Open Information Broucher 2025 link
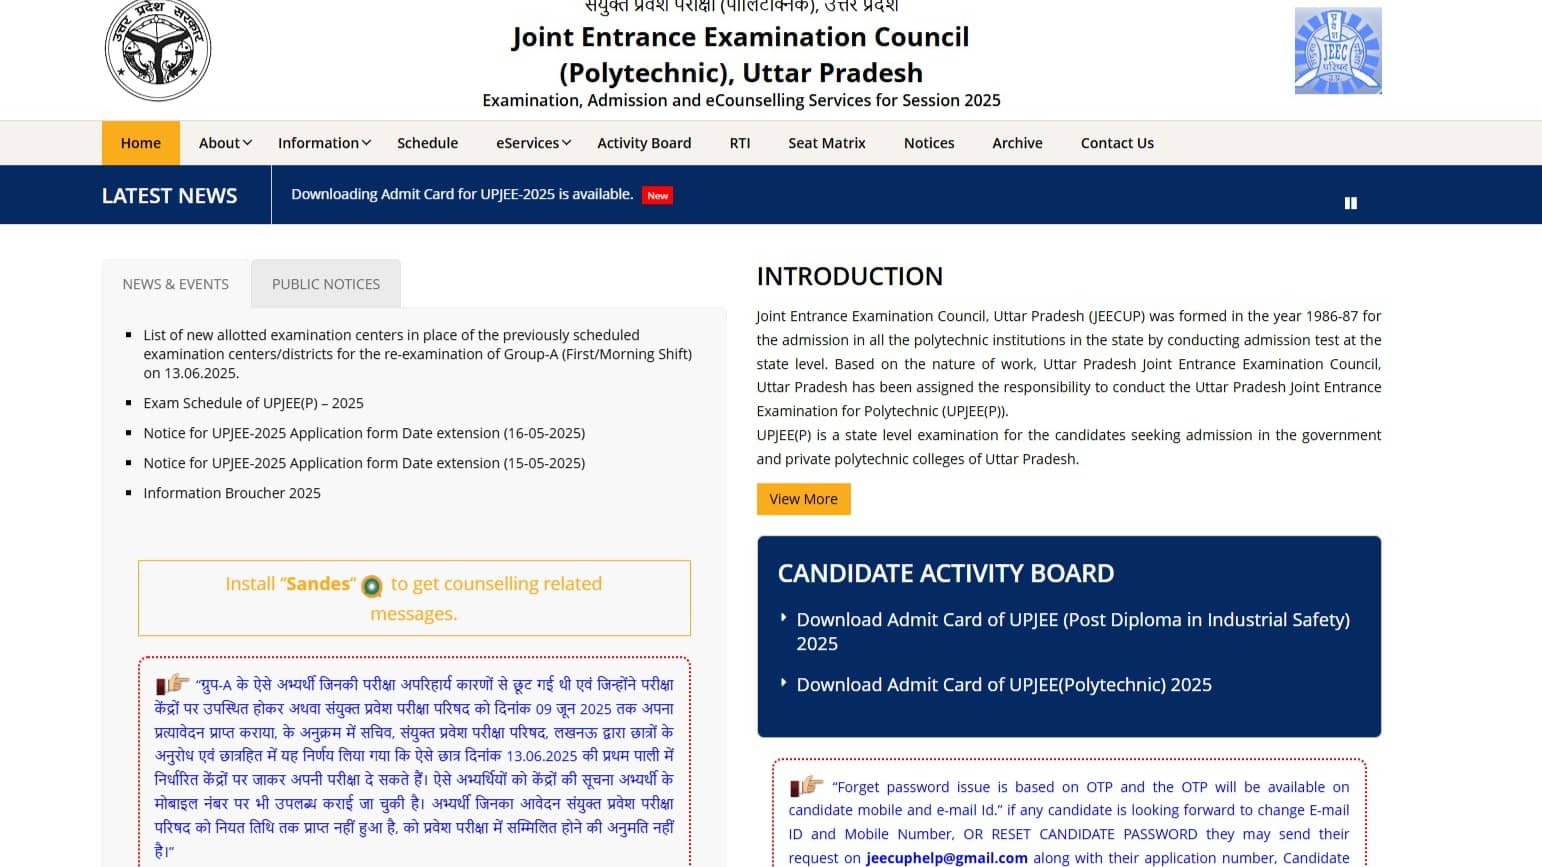Screen dimensions: 1542x867 pyautogui.click(x=232, y=493)
